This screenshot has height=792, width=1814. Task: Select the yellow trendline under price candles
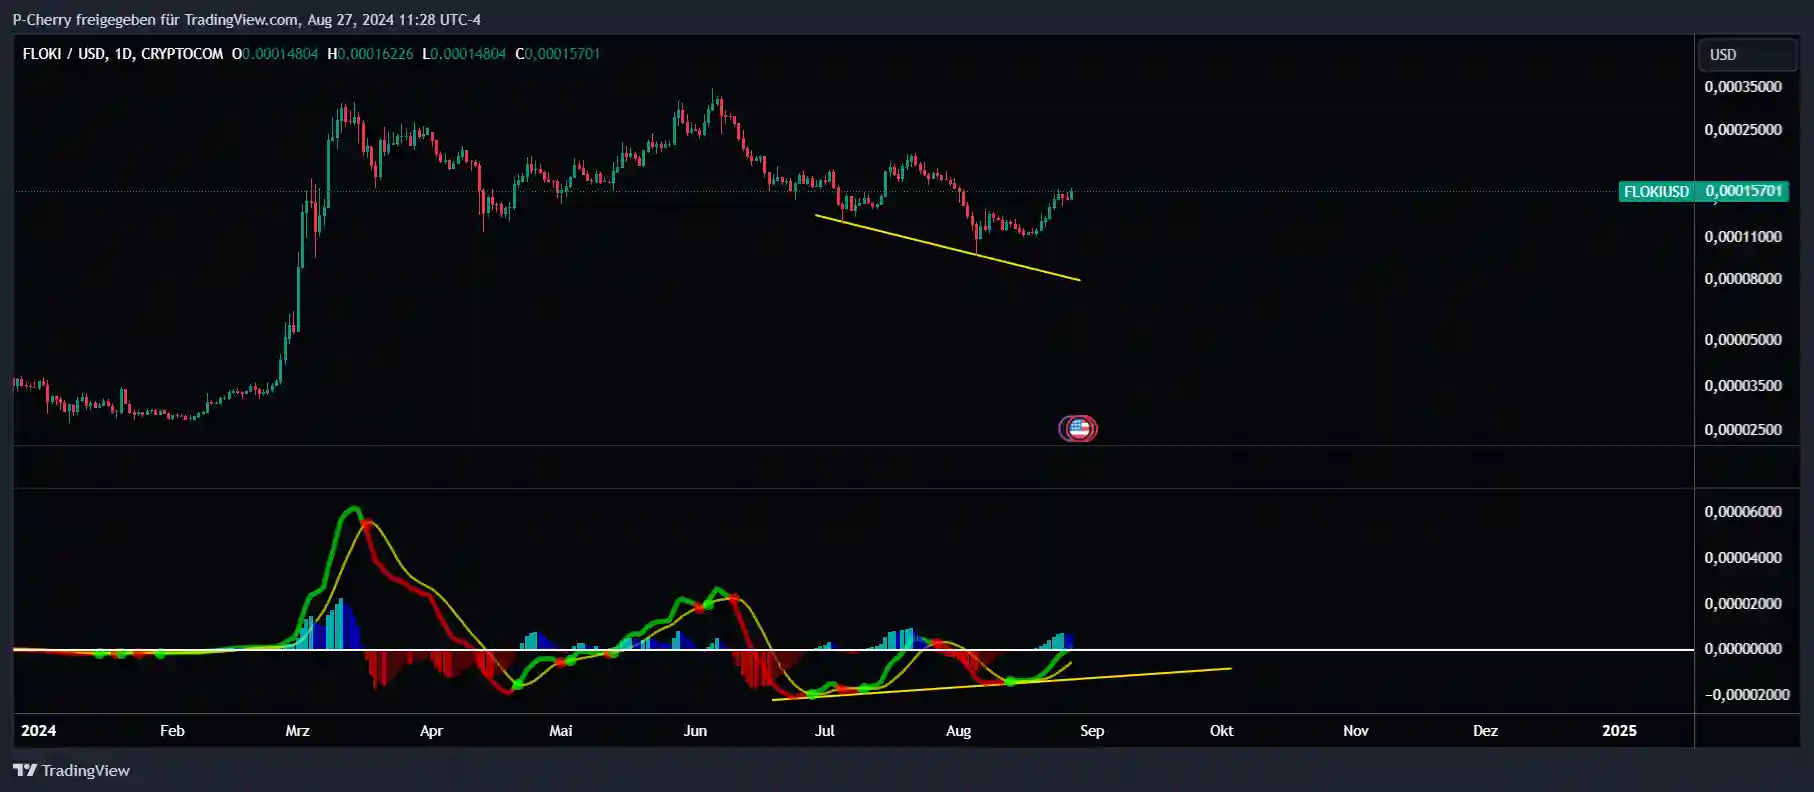(948, 248)
